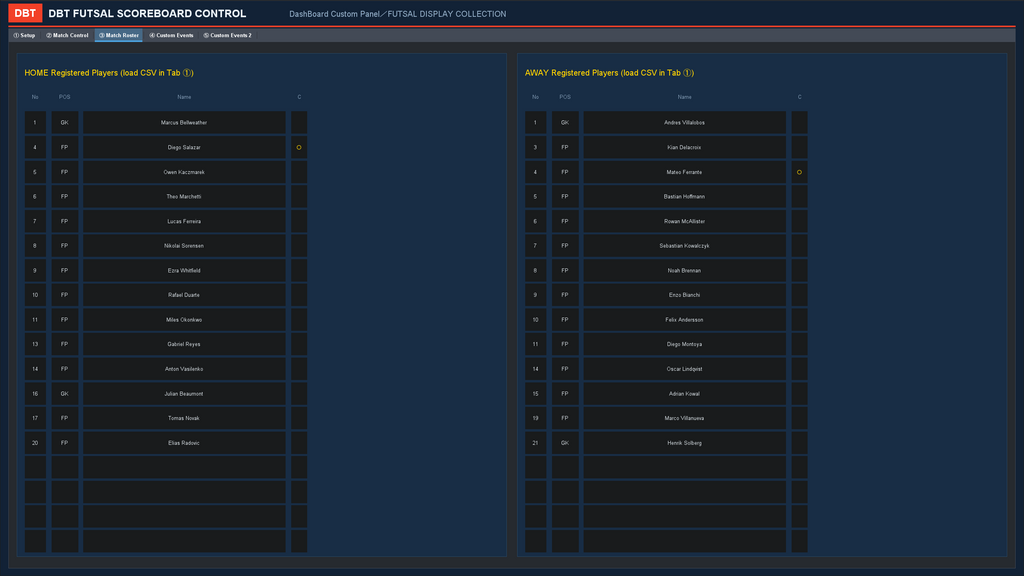The width and height of the screenshot is (1024, 576).
Task: Set Marcus Bellweather as captain
Action: pos(299,123)
